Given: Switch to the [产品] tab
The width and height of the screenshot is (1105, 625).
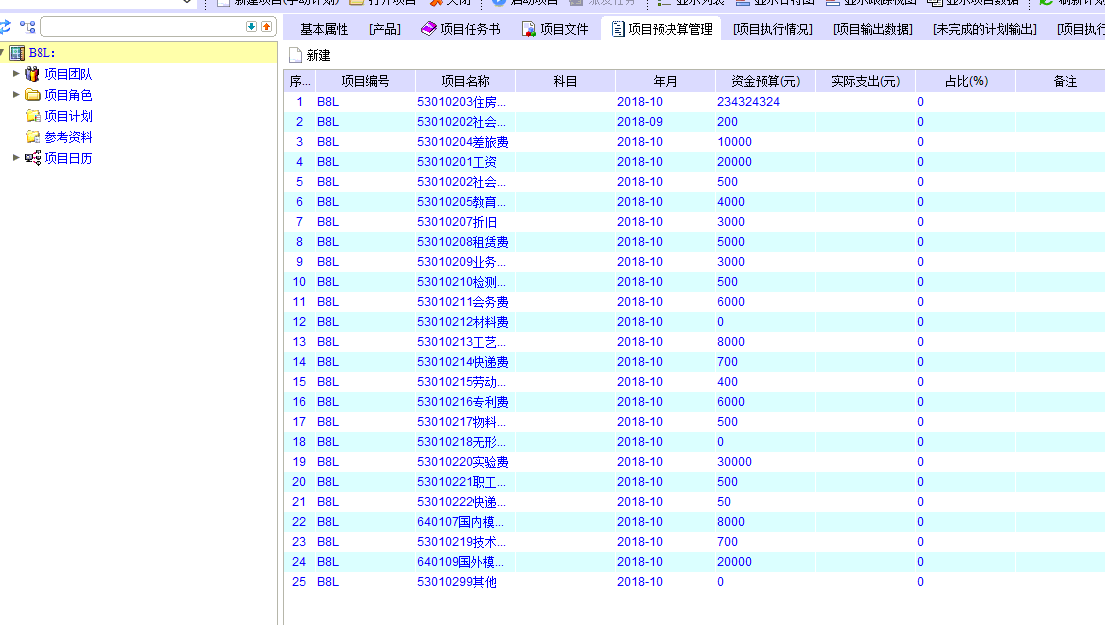Looking at the screenshot, I should (385, 29).
